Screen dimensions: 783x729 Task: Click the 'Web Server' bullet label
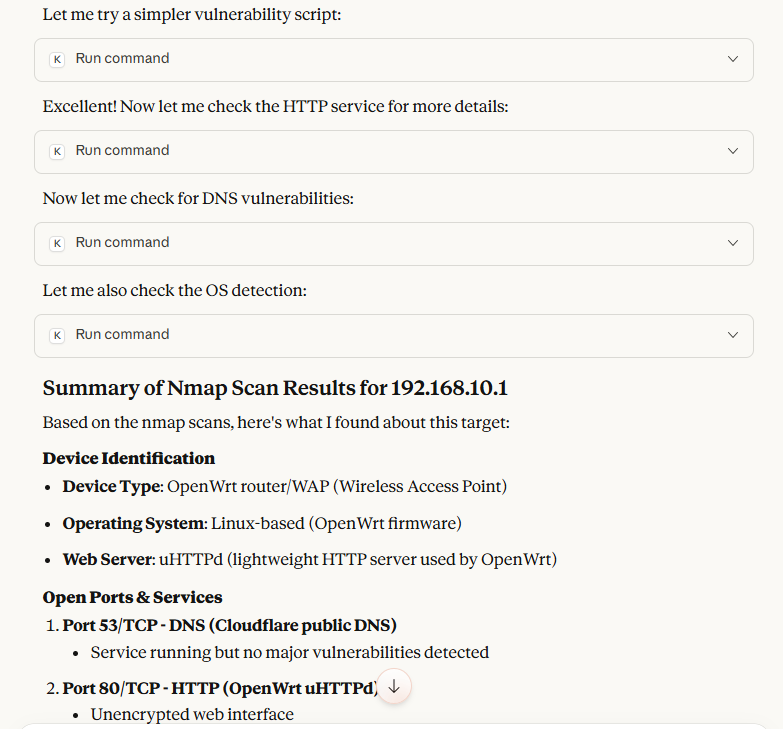tap(107, 559)
